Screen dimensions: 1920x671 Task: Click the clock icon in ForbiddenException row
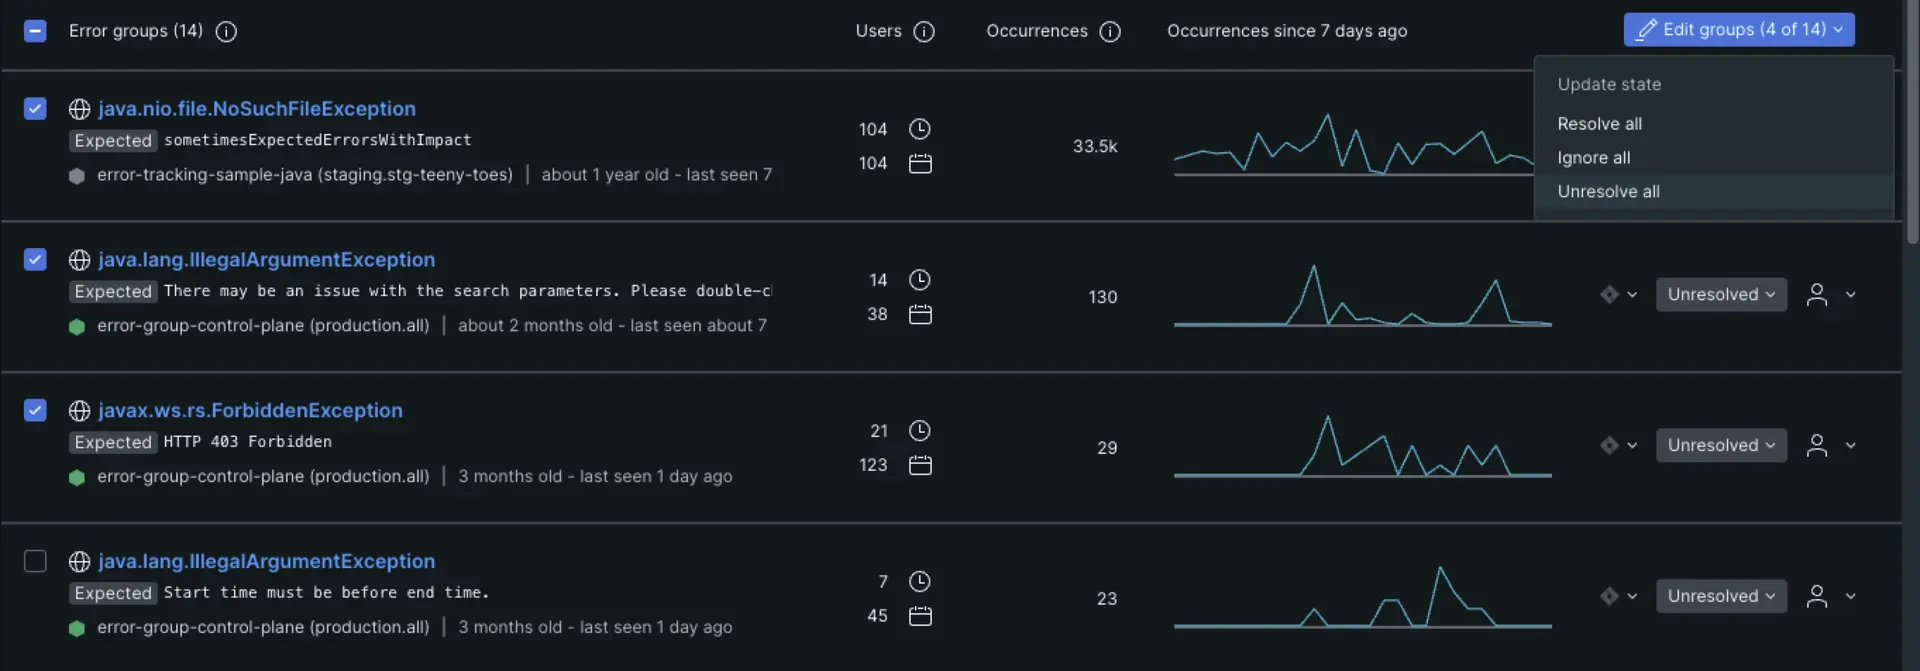(x=920, y=431)
